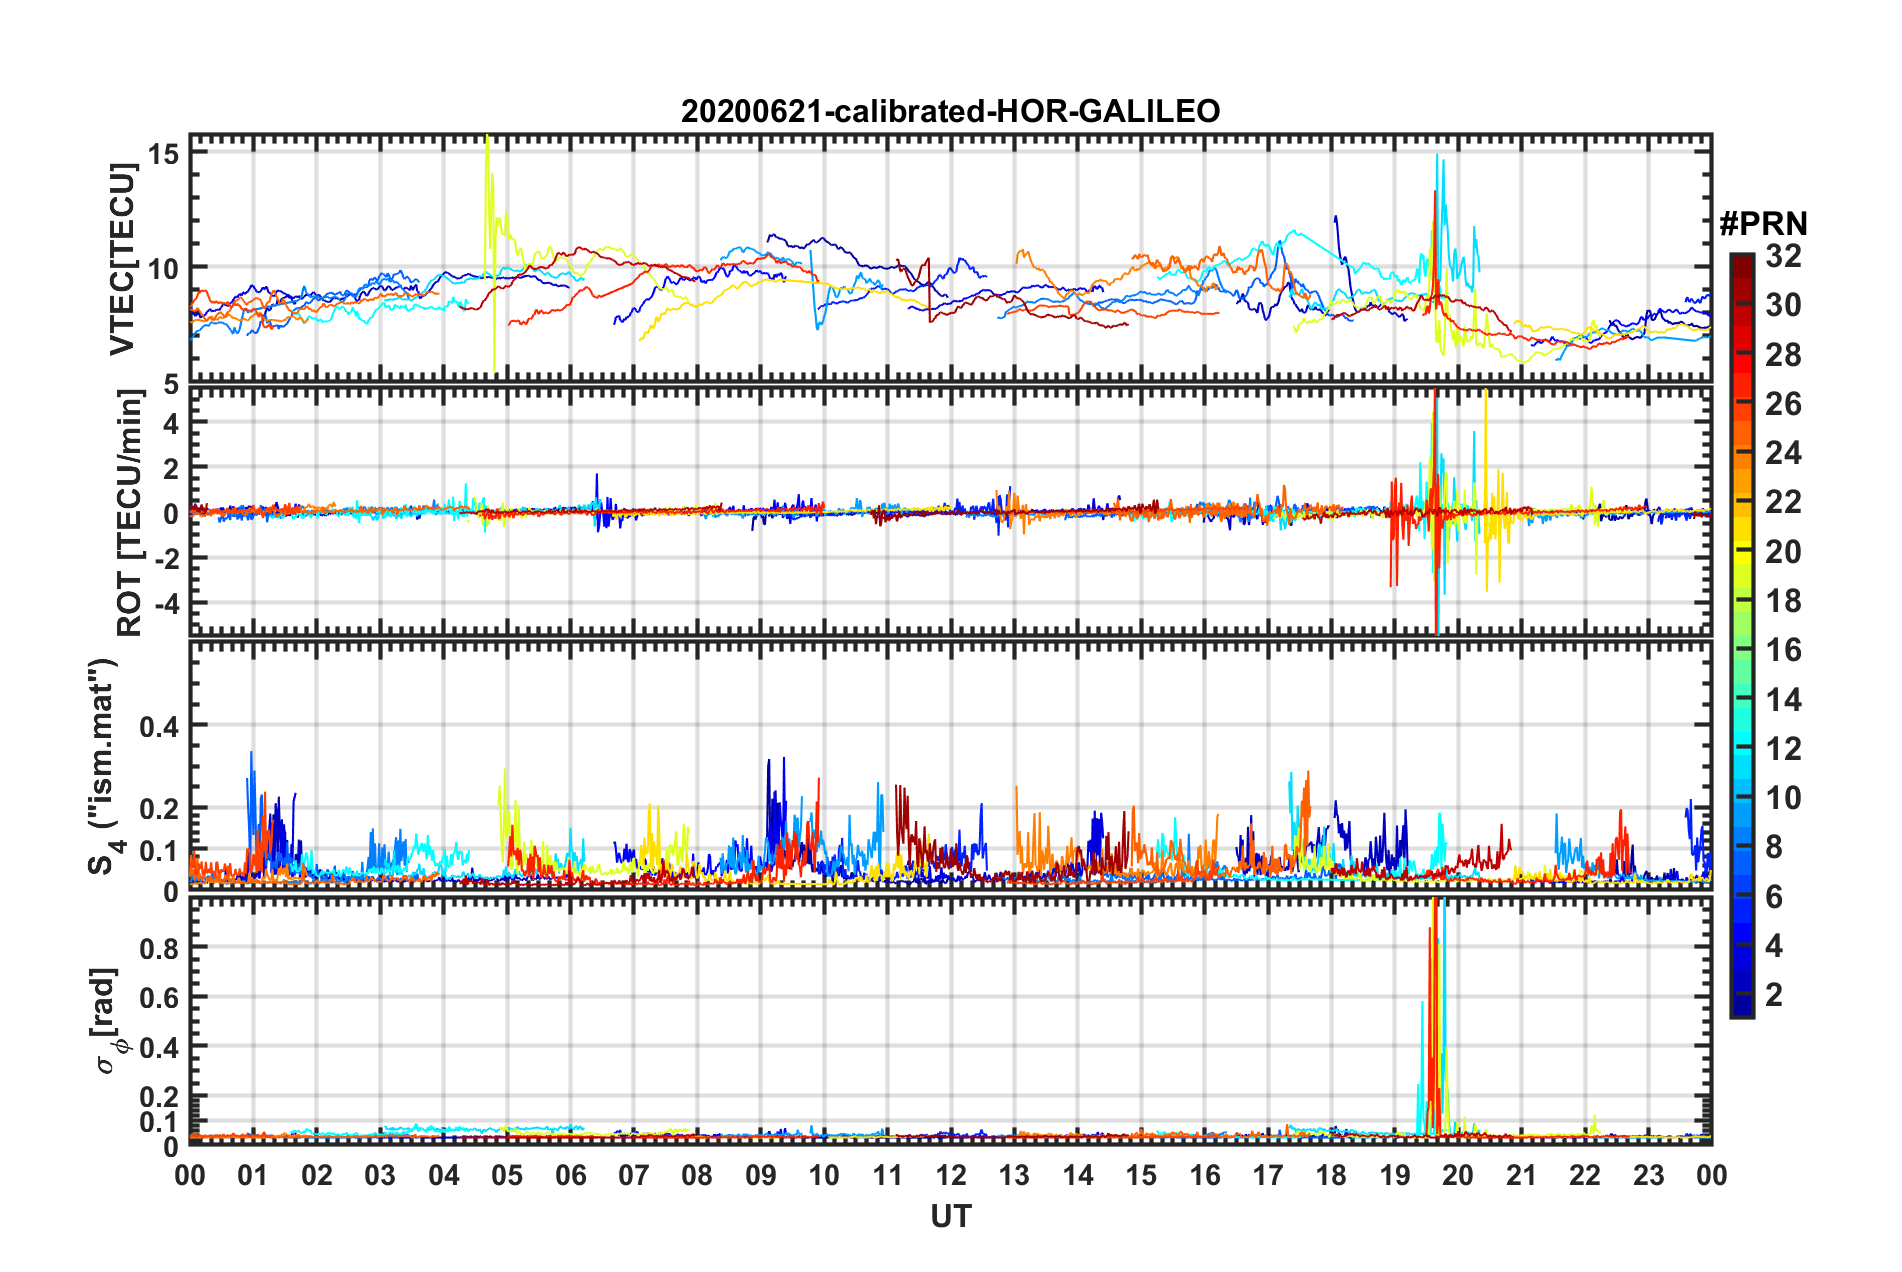This screenshot has width=1902, height=1272.
Task: Click σφ axis tick label "0.8"
Action: [159, 948]
